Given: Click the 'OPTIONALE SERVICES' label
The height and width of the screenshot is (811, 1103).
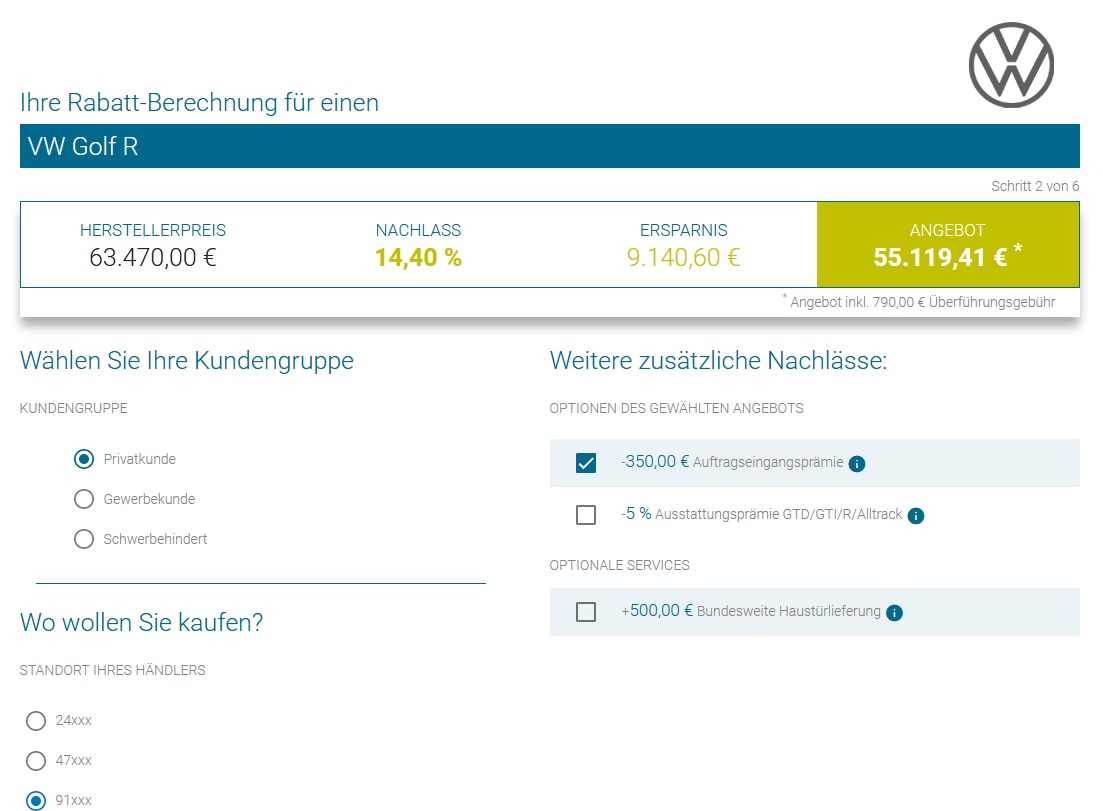Looking at the screenshot, I should pos(619,566).
